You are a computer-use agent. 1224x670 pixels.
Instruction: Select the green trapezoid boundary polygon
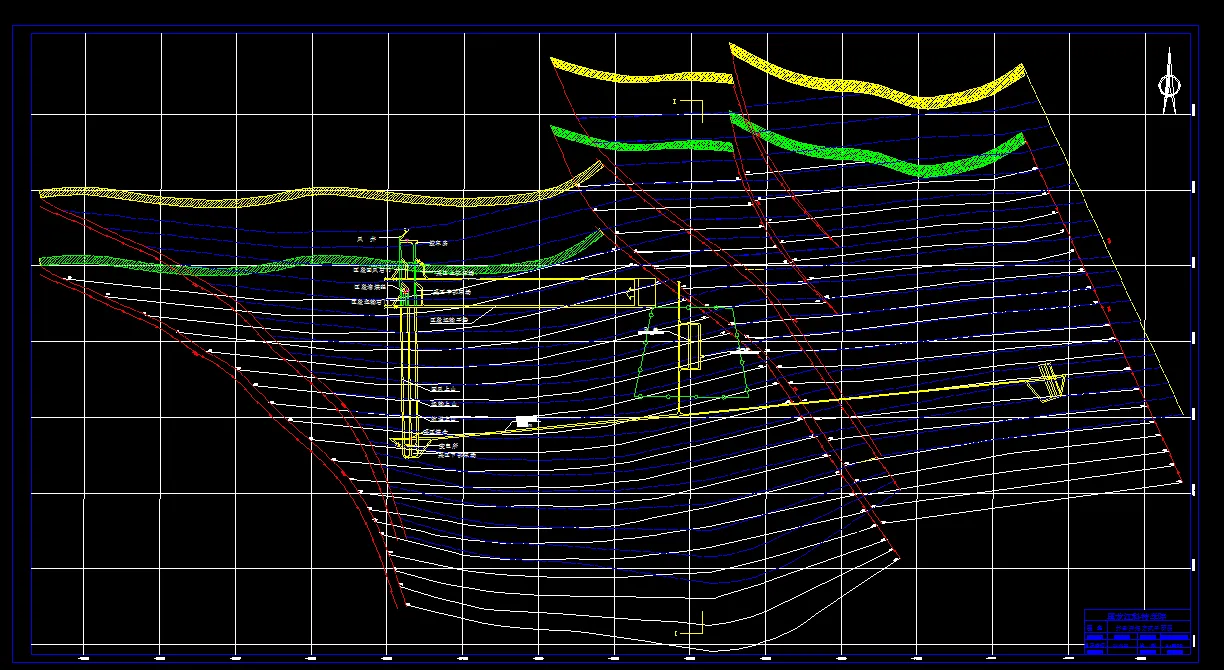click(x=692, y=352)
